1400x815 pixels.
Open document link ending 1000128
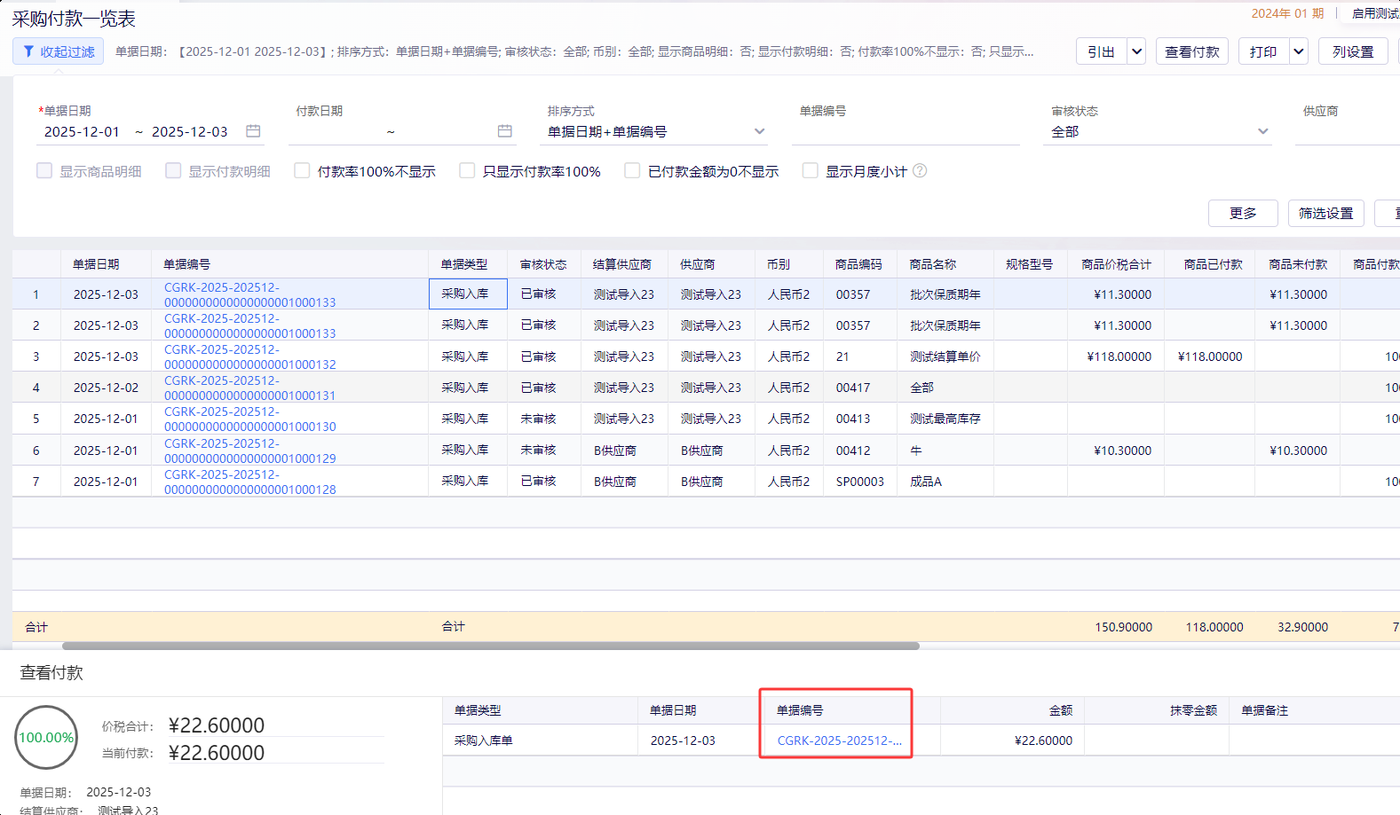point(250,481)
